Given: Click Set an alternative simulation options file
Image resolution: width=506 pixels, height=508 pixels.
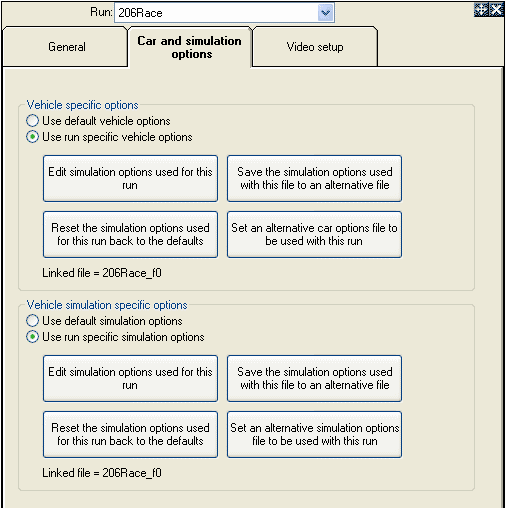Looking at the screenshot, I should (x=314, y=434).
